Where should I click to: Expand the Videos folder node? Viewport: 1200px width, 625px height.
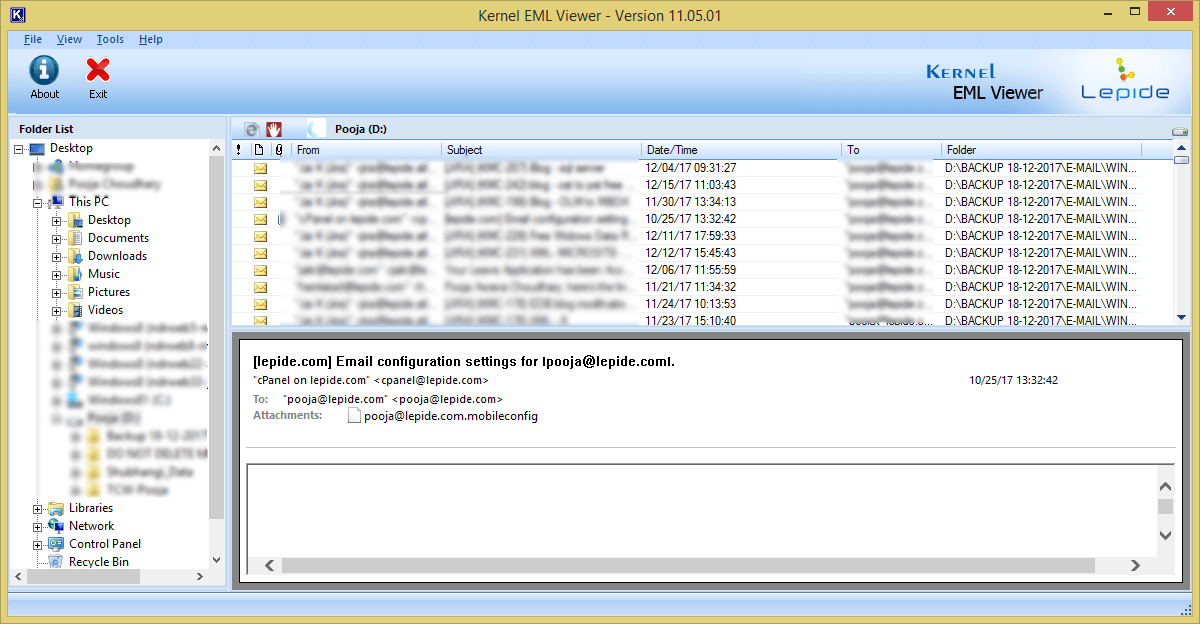click(x=57, y=311)
